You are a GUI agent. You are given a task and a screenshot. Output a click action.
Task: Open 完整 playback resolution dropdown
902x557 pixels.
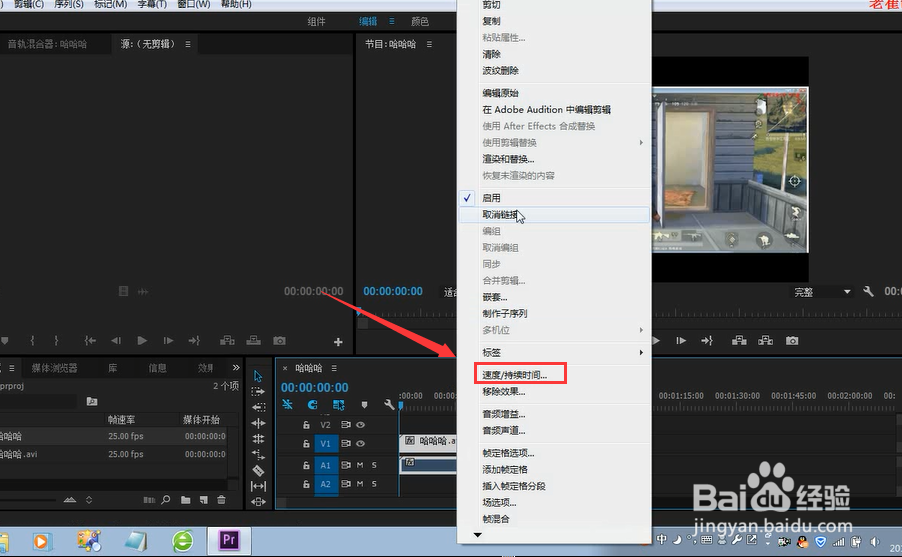click(x=823, y=292)
